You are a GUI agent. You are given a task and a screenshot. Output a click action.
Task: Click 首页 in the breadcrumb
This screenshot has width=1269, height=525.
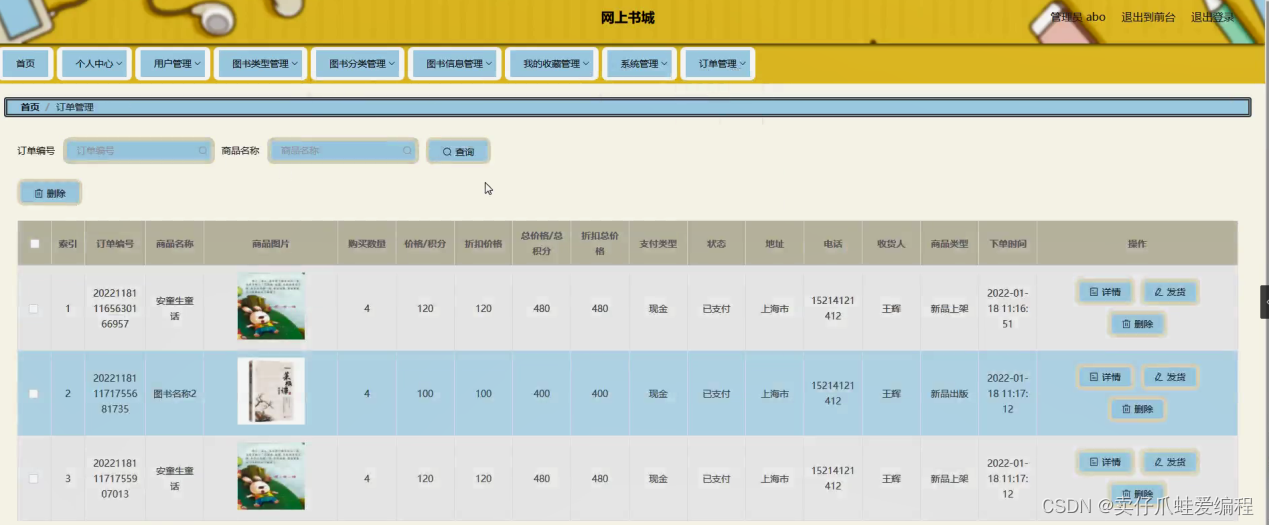pos(30,107)
